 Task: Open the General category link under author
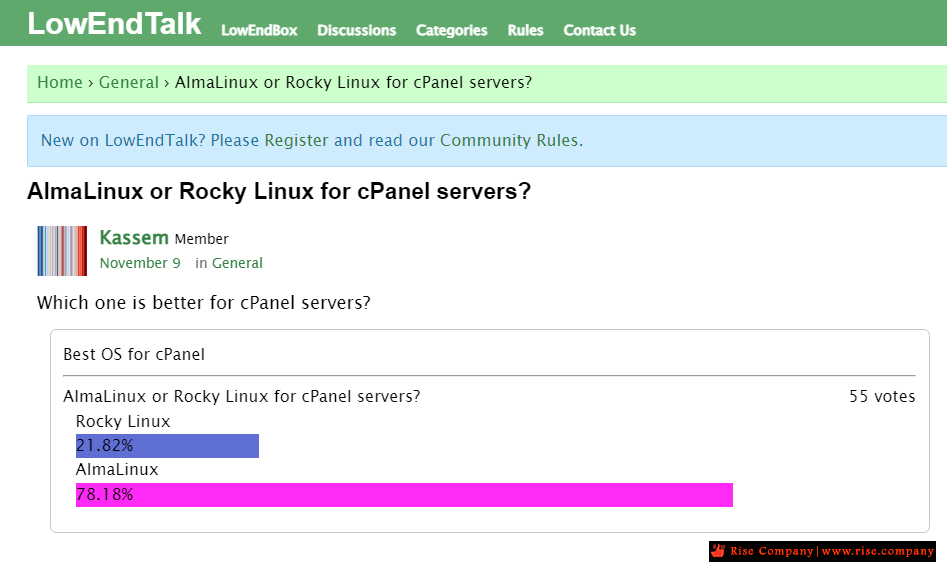coord(237,263)
